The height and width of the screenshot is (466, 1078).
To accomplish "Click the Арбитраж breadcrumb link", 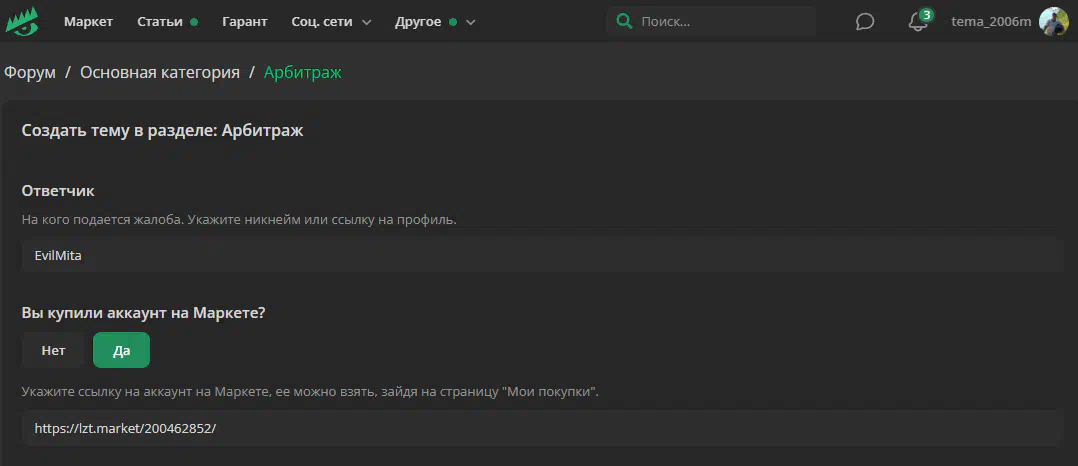I will (303, 73).
